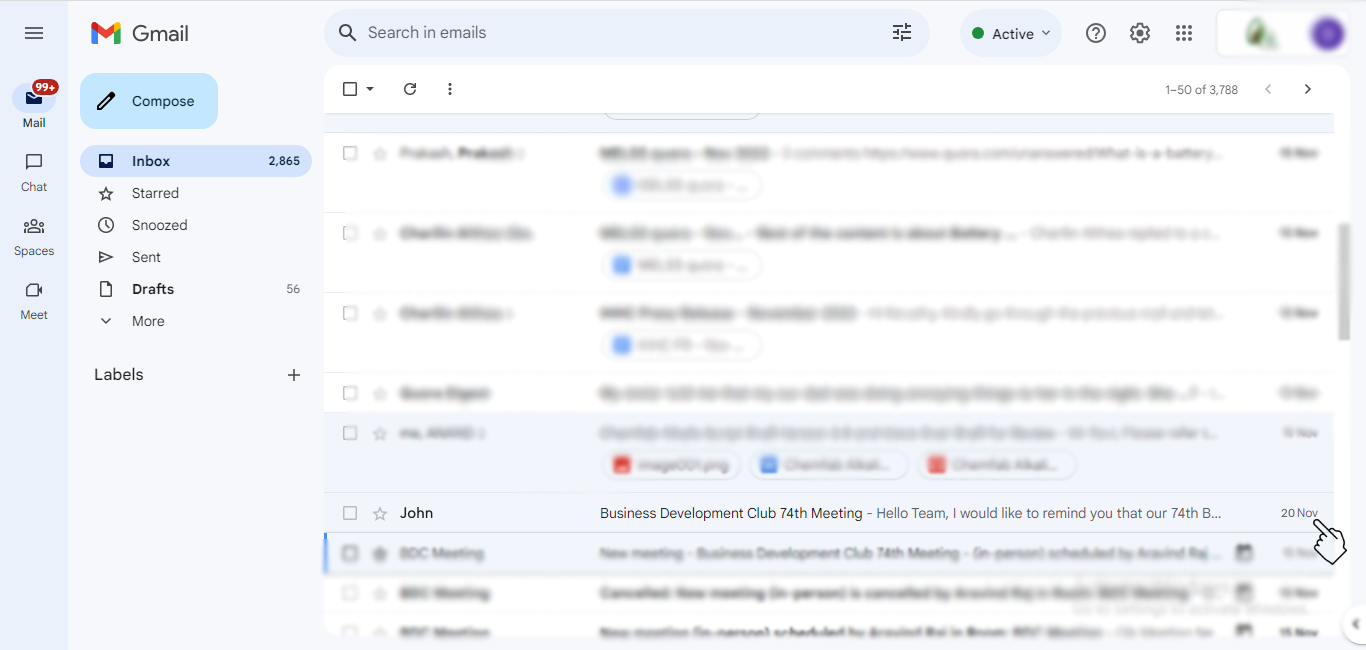Open the Starred folder
This screenshot has width=1366, height=650.
tap(155, 193)
